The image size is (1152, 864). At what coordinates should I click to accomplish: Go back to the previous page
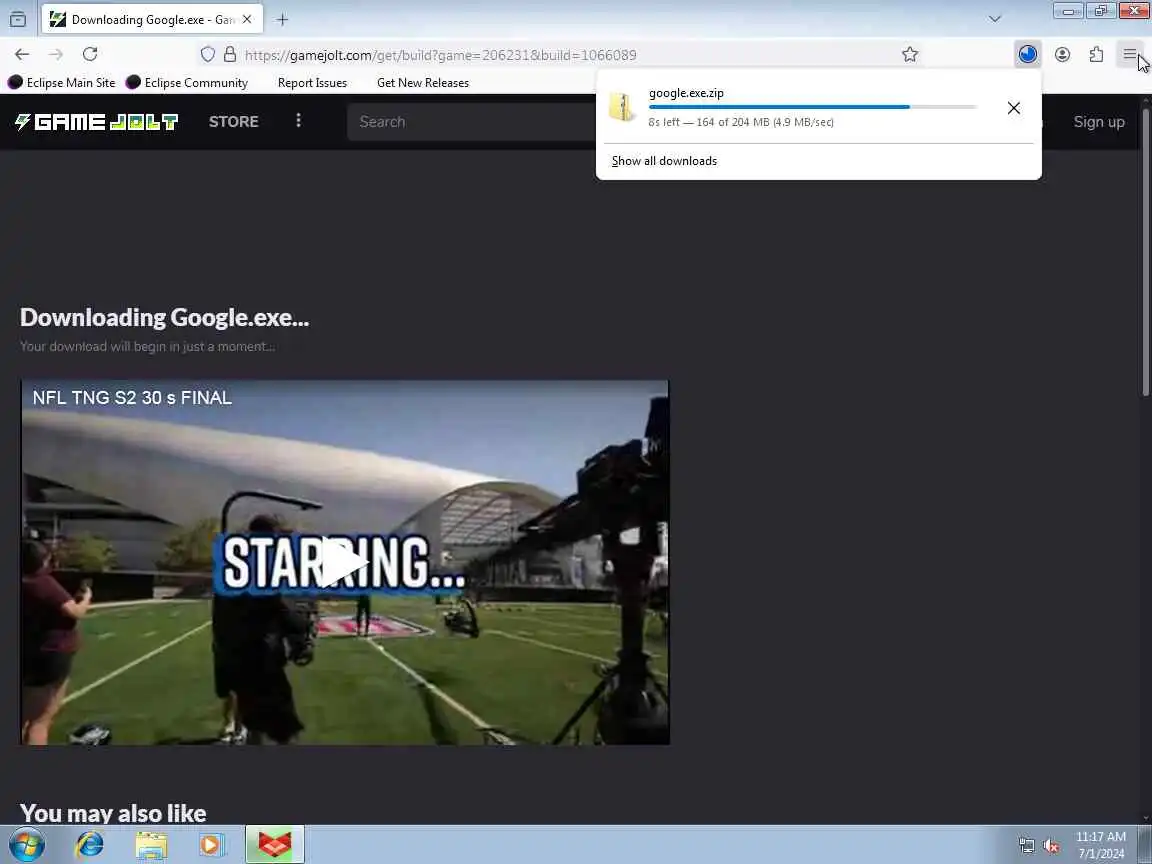coord(22,54)
